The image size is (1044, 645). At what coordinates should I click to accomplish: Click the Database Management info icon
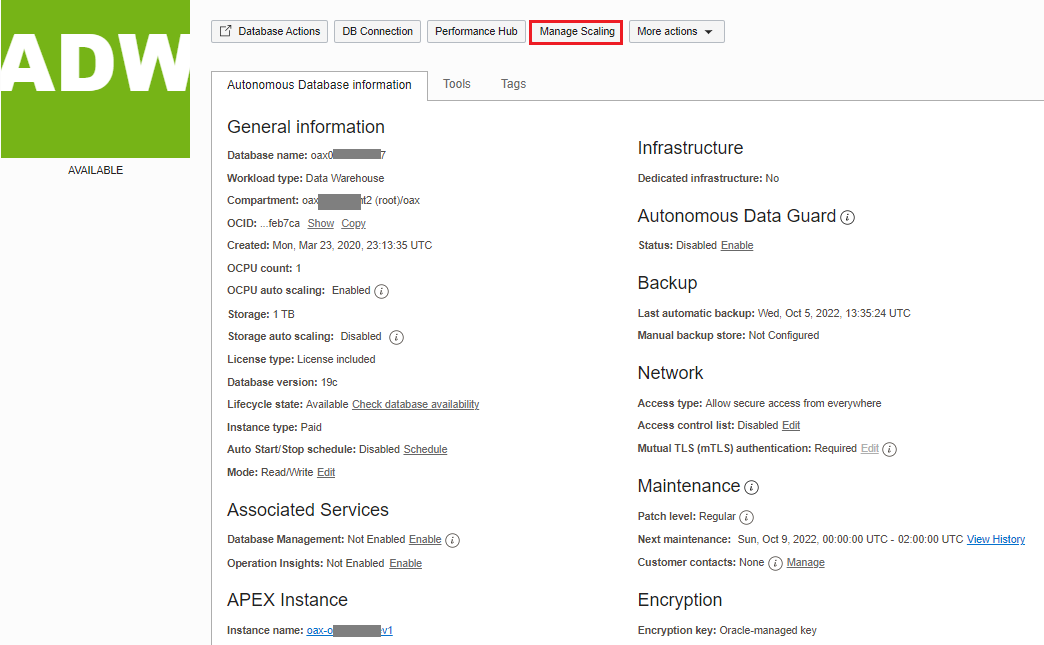(452, 540)
